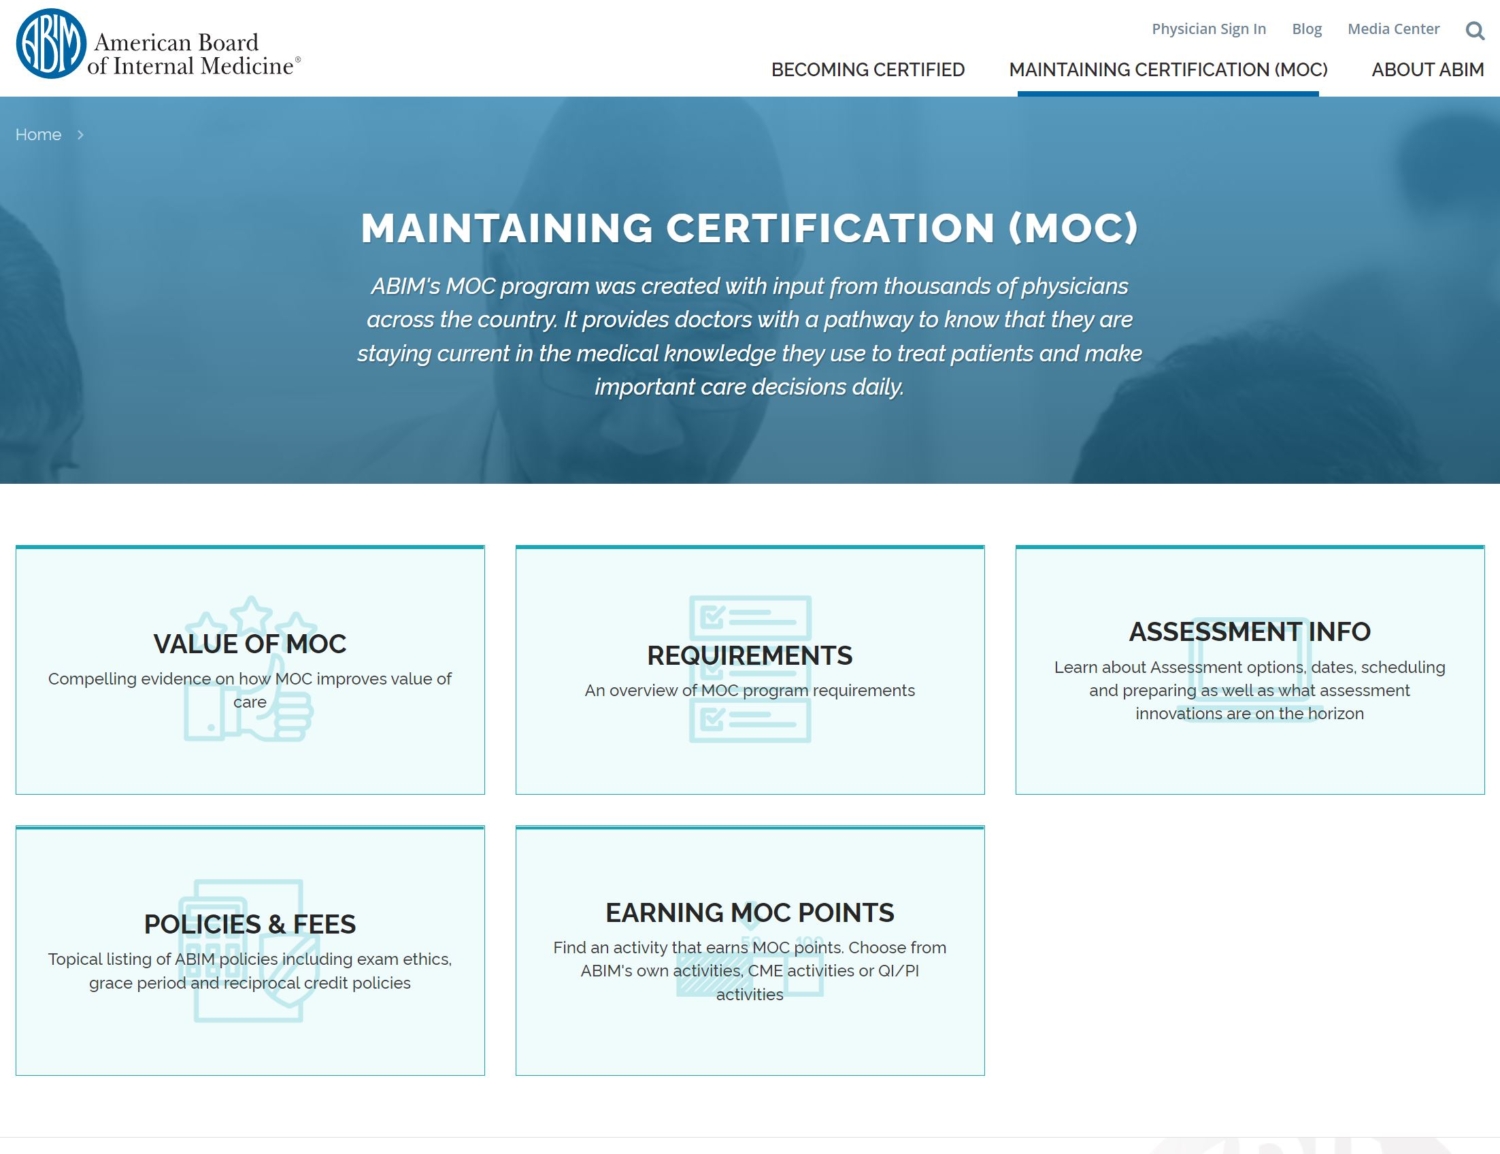Open the Policies & Fees heading

[x=250, y=924]
